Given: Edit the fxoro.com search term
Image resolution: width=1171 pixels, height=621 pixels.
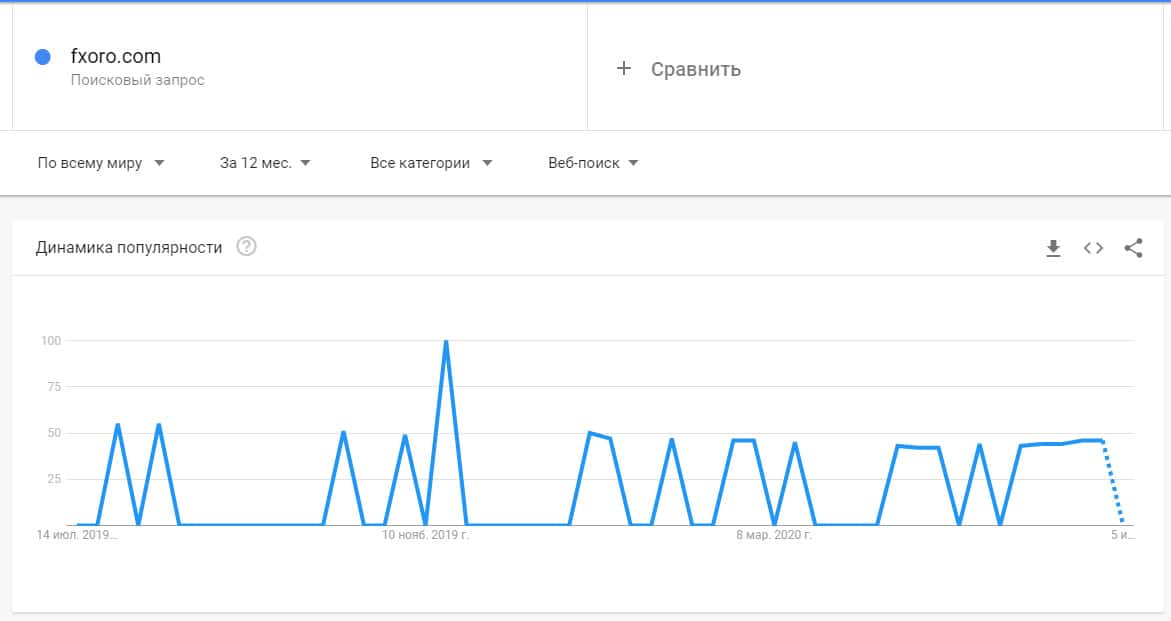Looking at the screenshot, I should click(x=116, y=56).
